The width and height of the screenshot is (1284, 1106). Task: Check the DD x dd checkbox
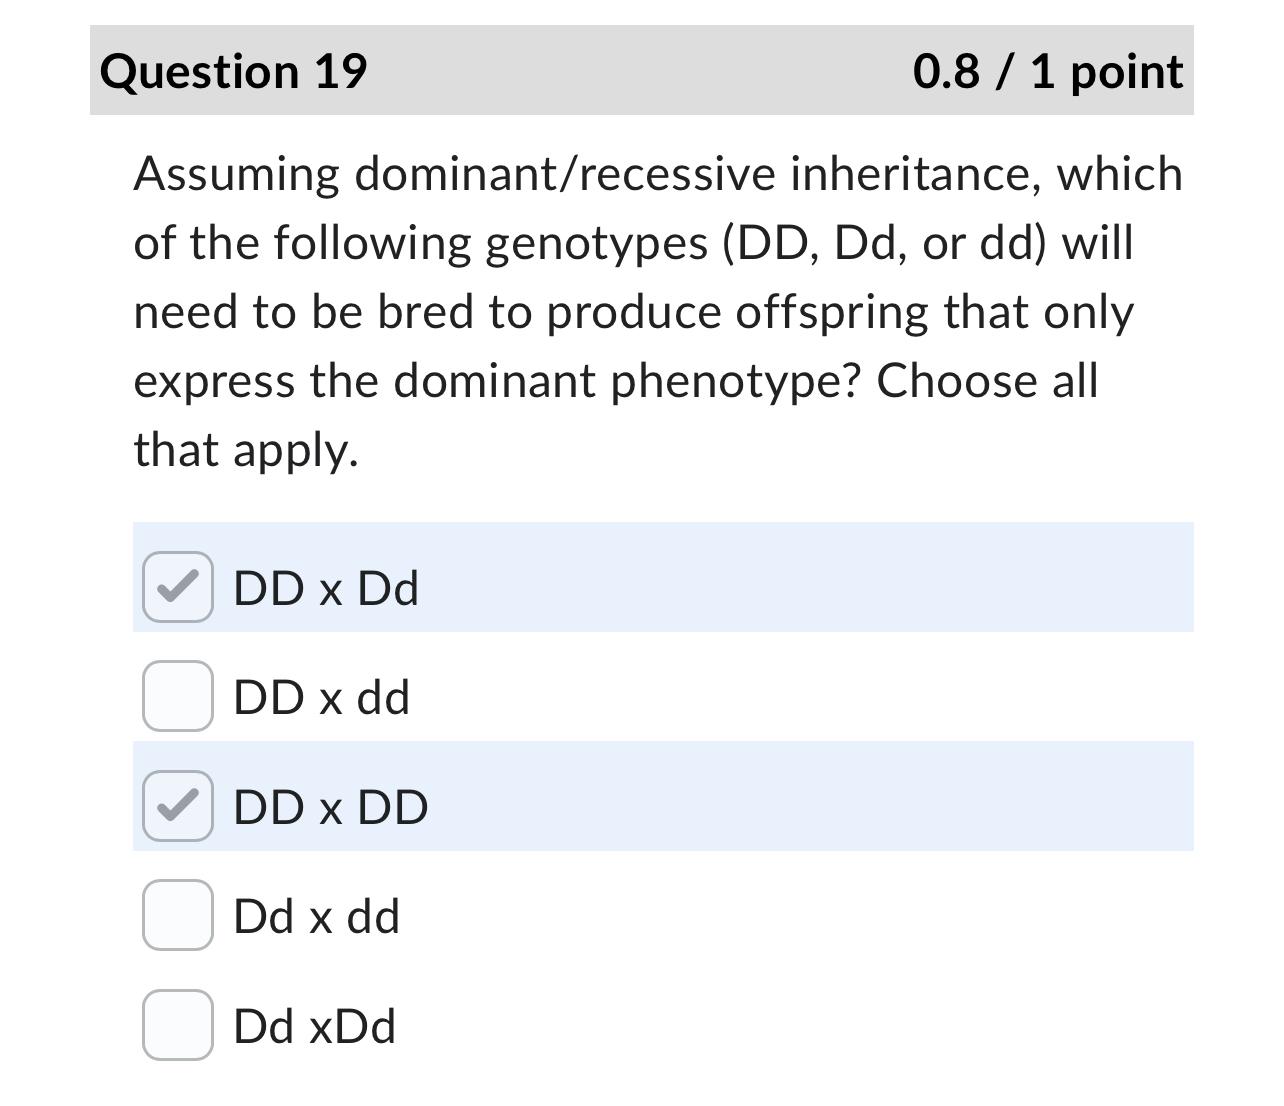pos(177,697)
